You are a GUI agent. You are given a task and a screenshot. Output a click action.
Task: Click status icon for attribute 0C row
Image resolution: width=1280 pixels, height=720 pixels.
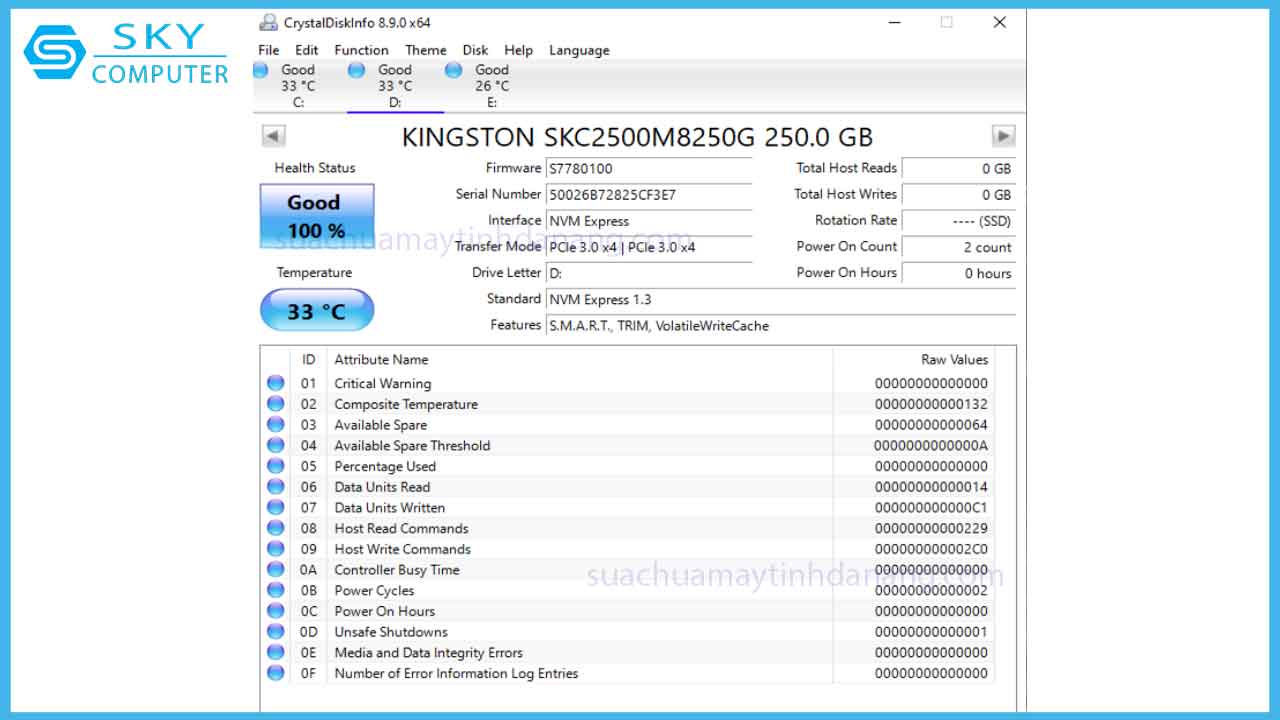[x=276, y=611]
